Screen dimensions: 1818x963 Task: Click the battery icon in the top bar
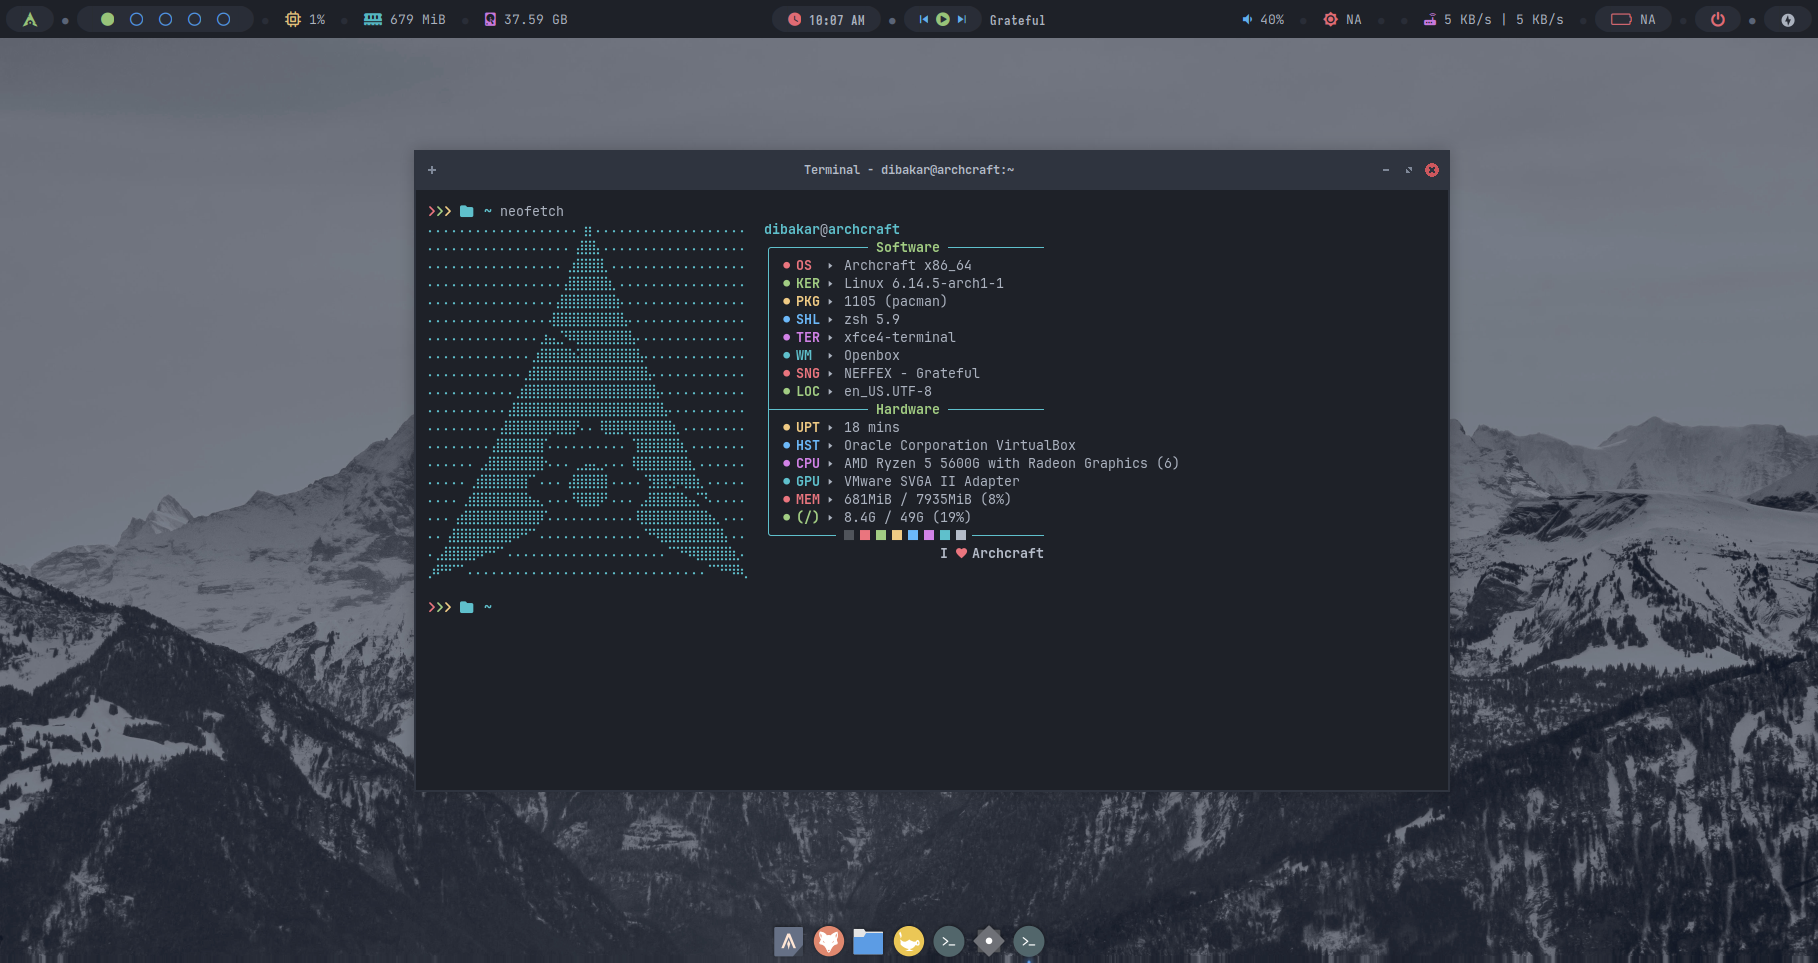[x=1621, y=19]
